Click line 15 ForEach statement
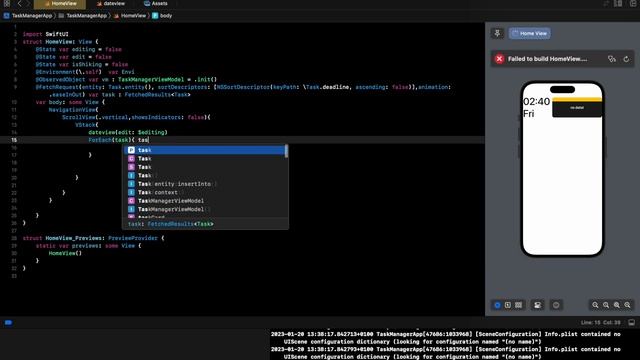The image size is (640, 360). (118, 140)
